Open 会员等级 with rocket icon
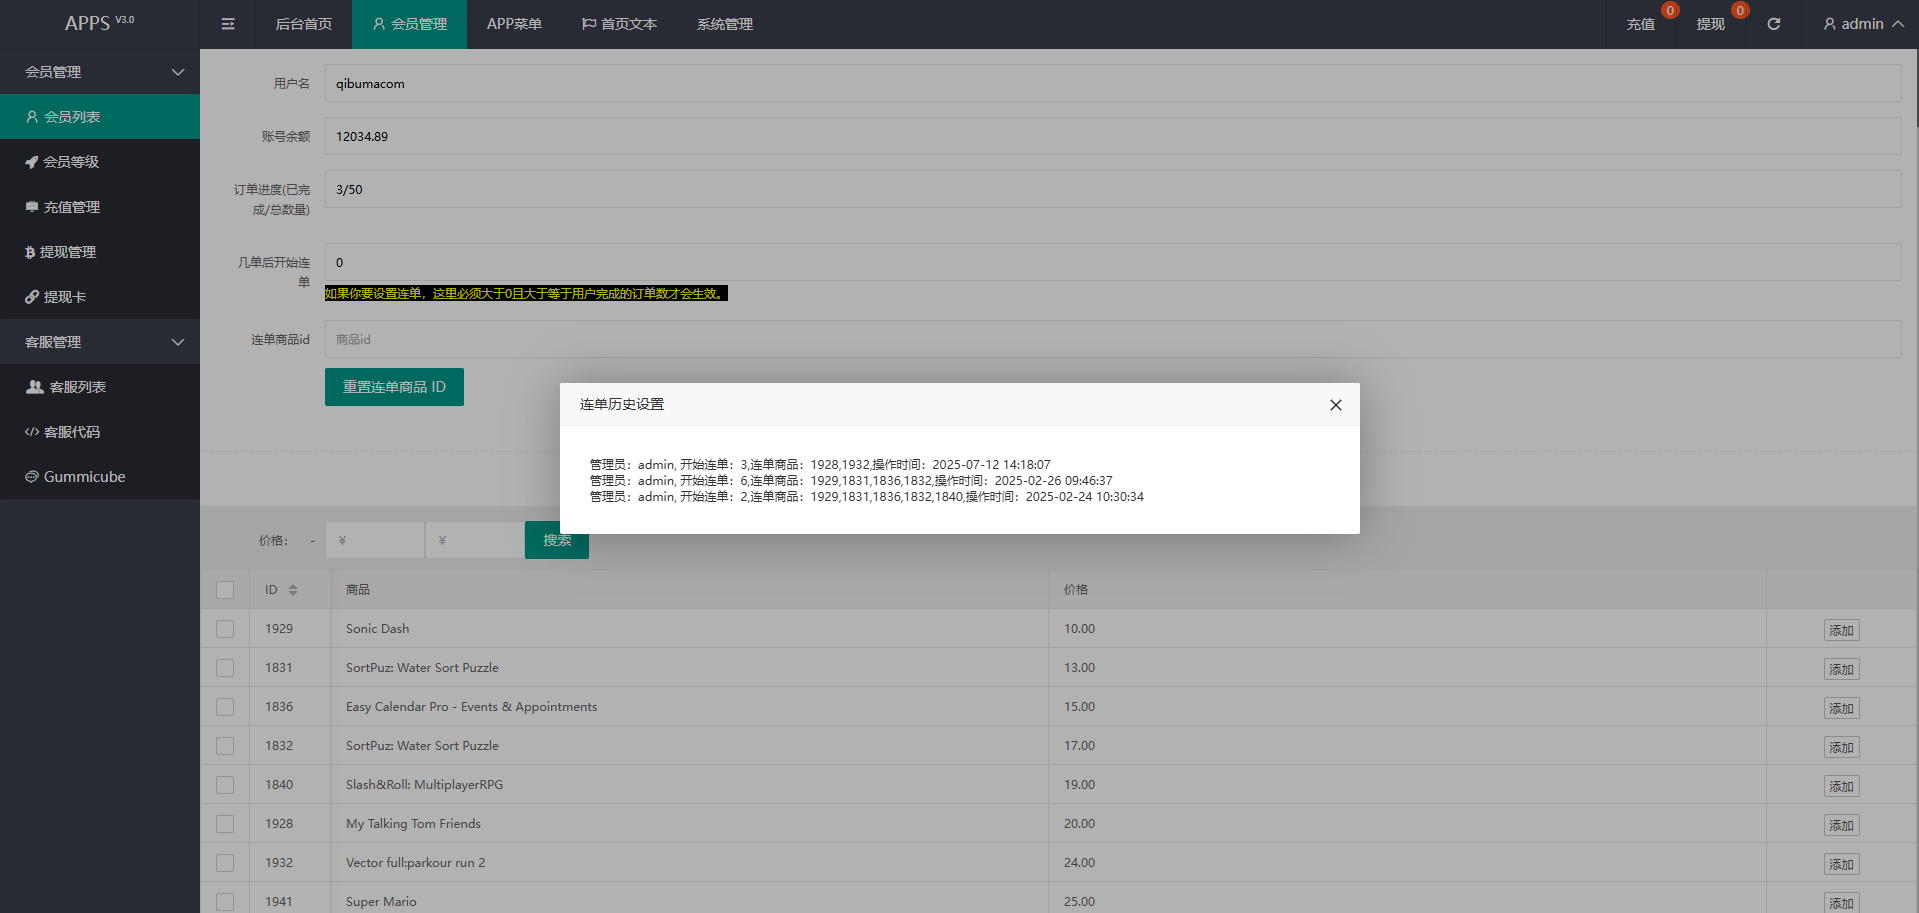Screen dimensions: 1919x913 click(70, 162)
